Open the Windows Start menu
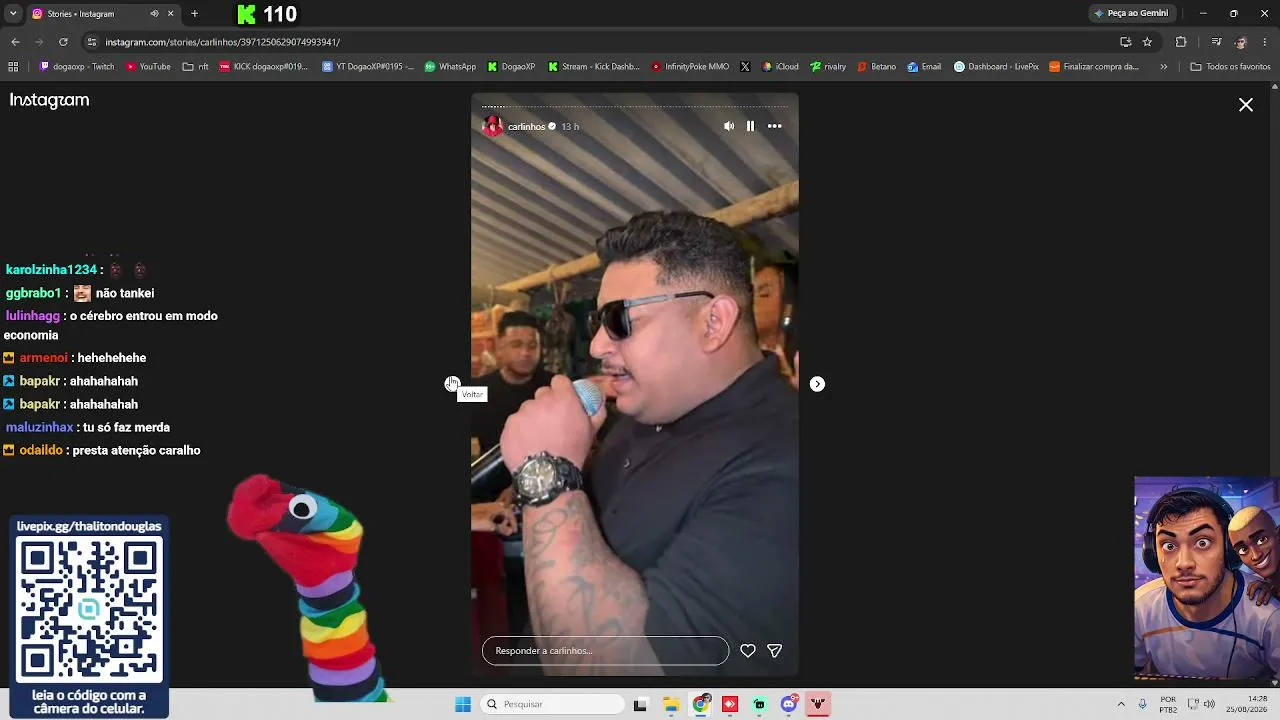The image size is (1280, 720). pos(463,704)
